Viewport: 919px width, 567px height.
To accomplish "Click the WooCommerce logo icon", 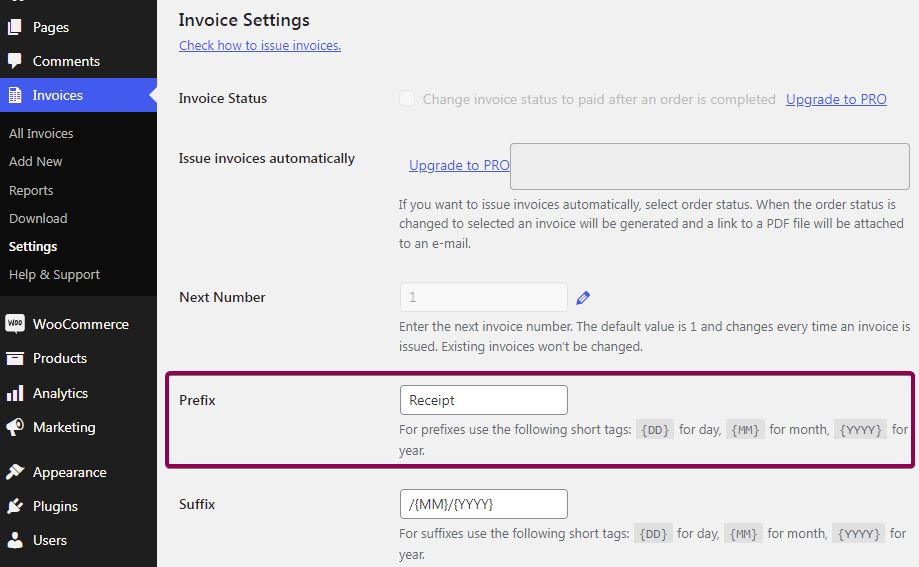I will coord(15,324).
